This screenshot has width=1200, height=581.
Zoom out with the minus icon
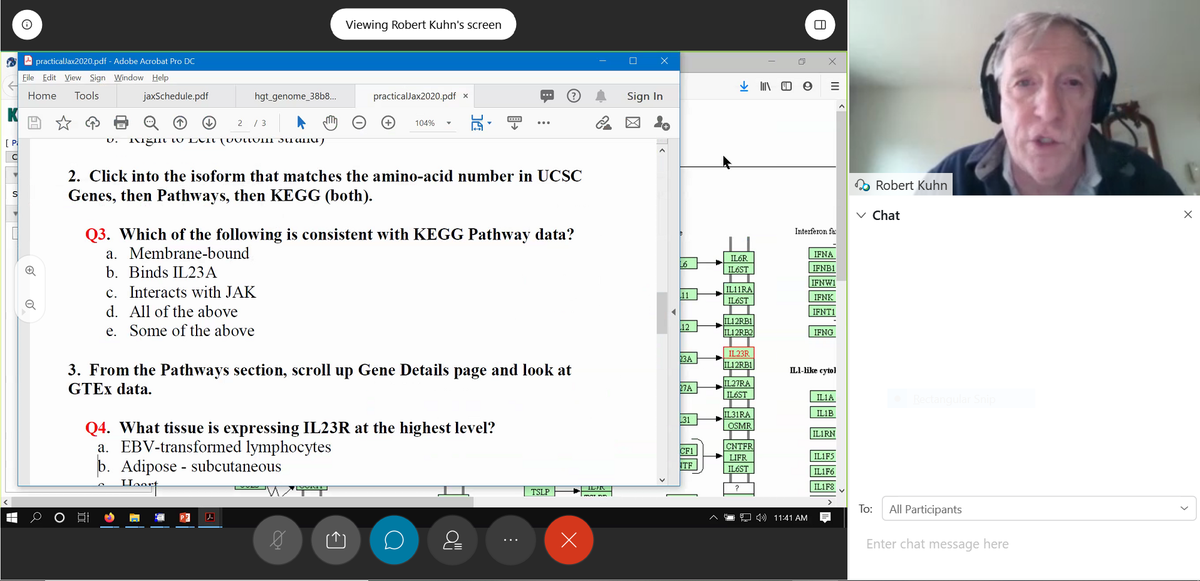point(358,123)
